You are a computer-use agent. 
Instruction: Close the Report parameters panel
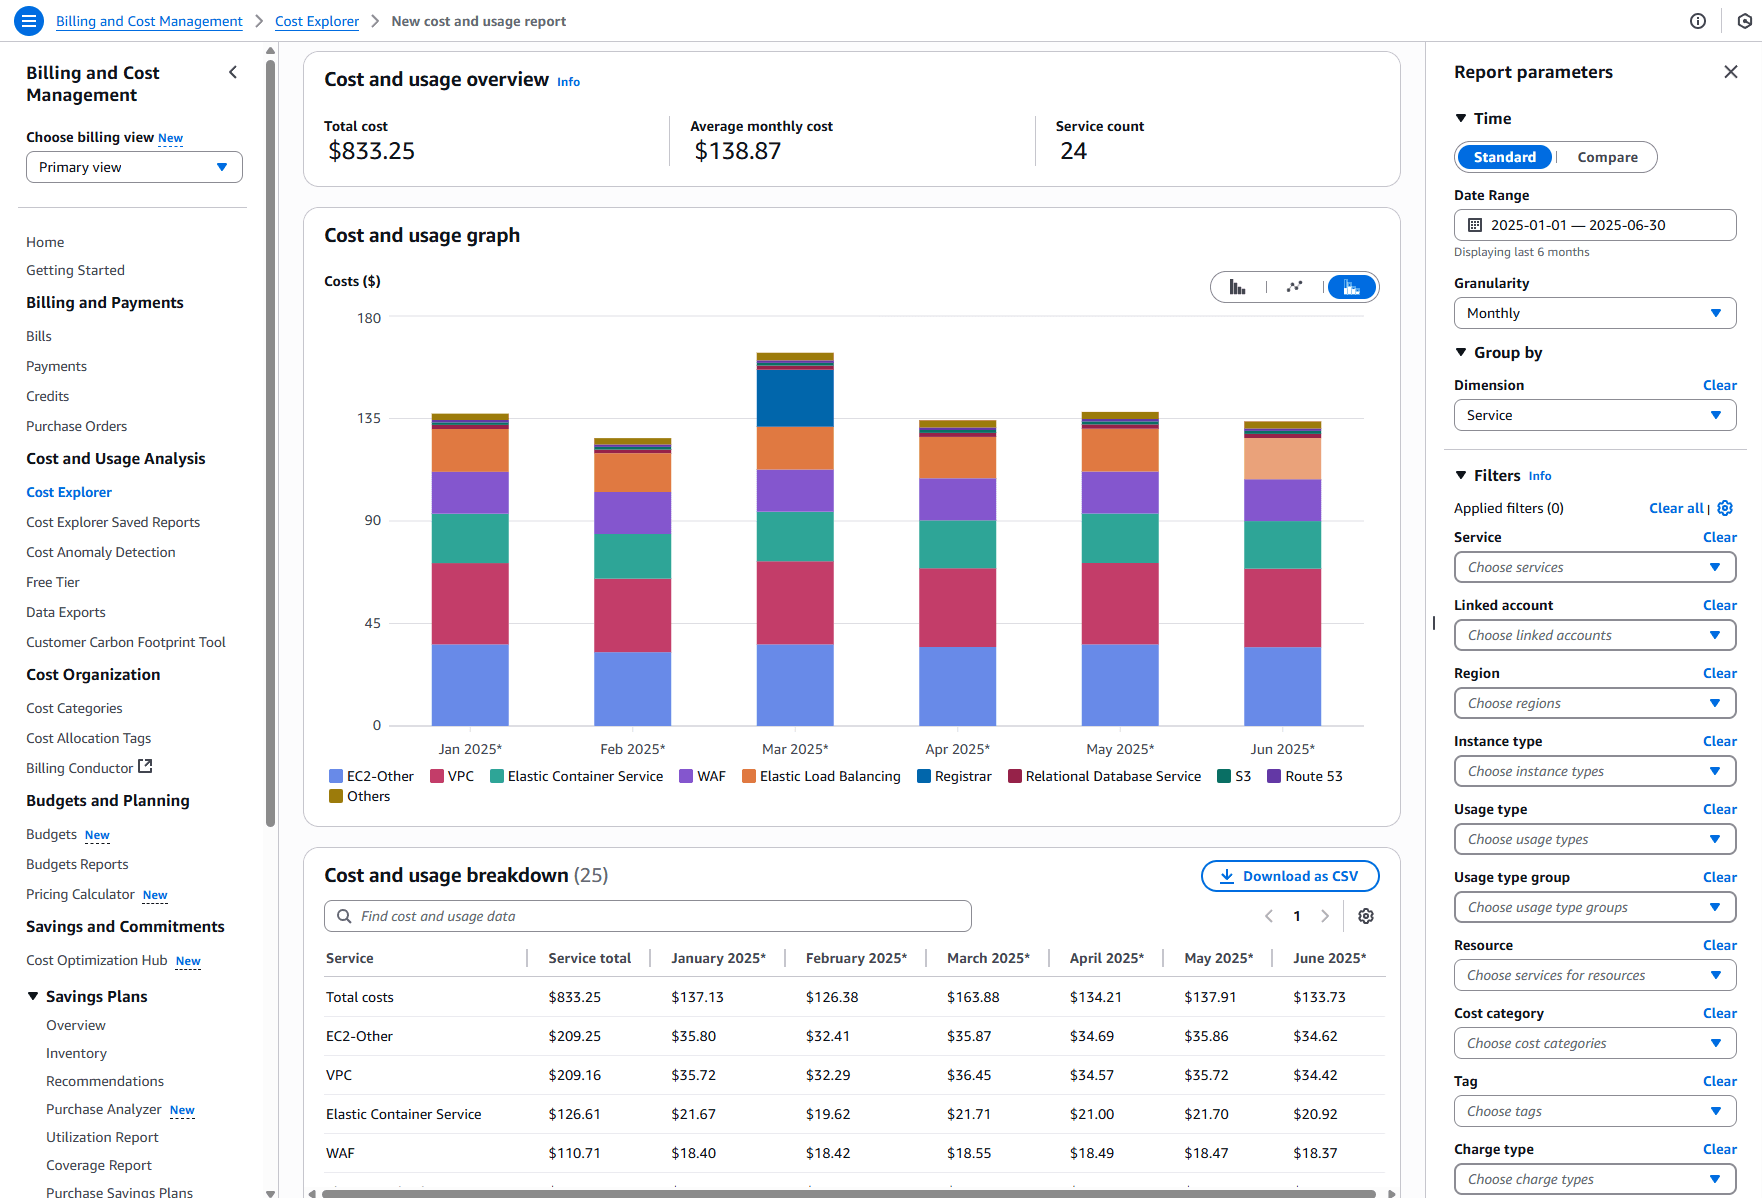1731,72
